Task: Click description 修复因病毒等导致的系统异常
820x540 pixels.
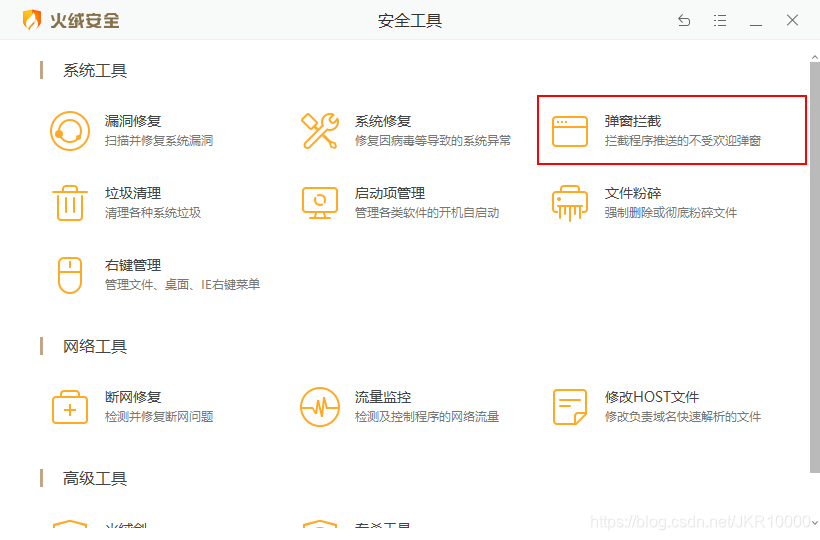Action: coord(432,141)
